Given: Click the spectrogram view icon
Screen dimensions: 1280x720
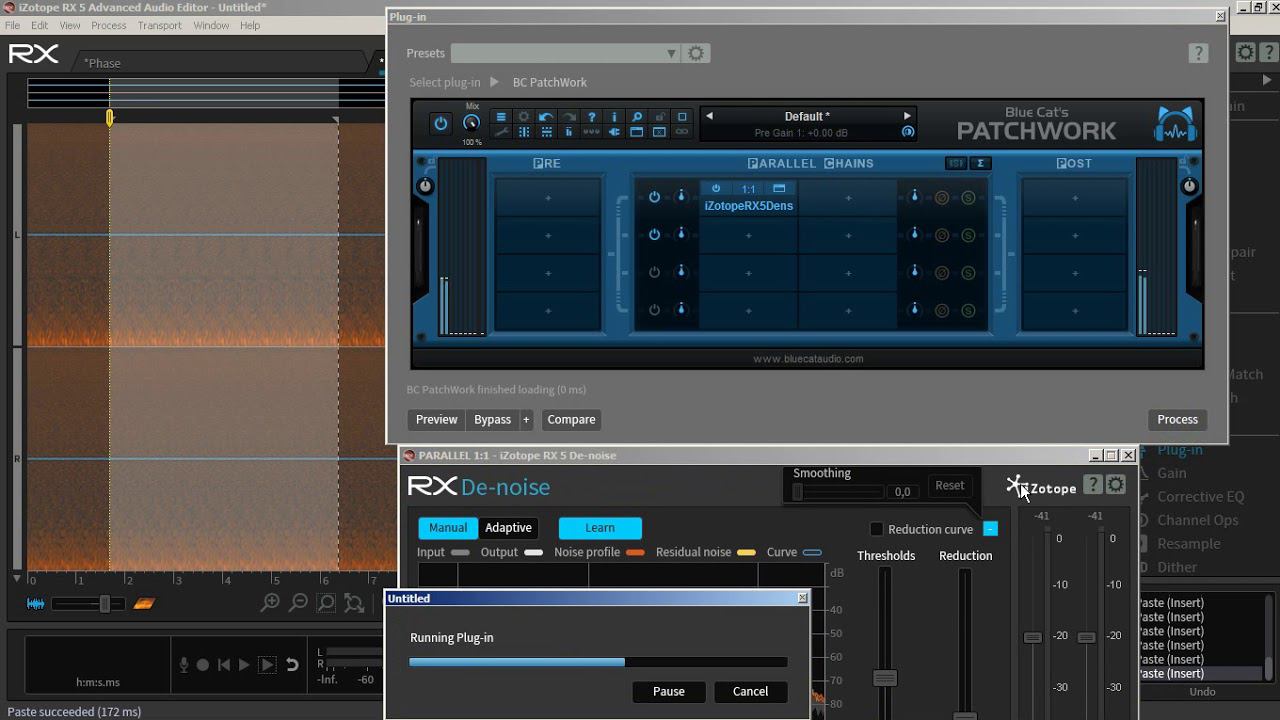Looking at the screenshot, I should tap(144, 603).
